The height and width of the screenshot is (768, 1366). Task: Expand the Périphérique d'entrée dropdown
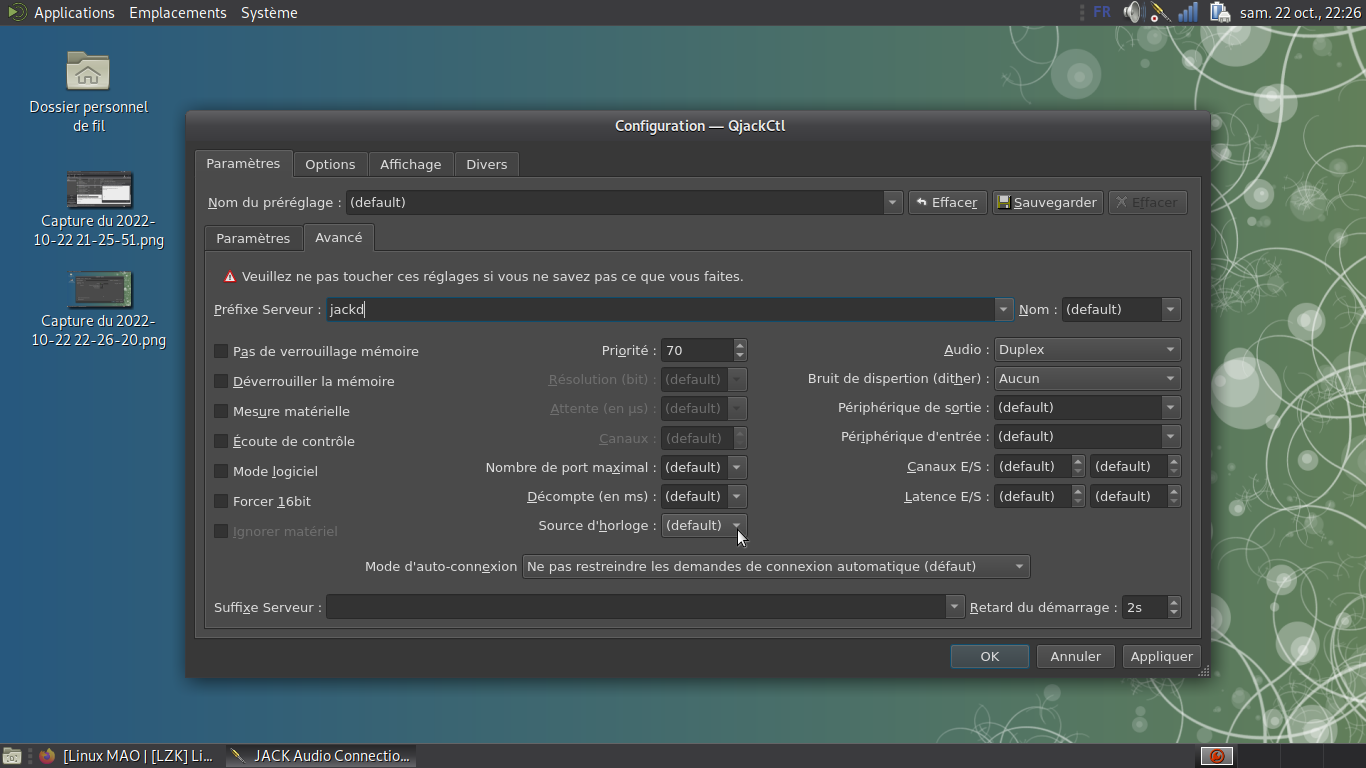tap(1170, 437)
